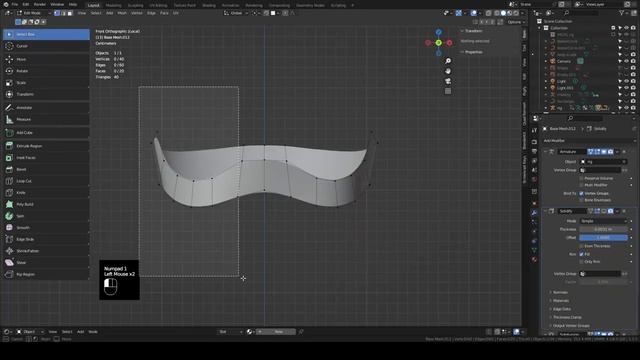This screenshot has width=640, height=360.
Task: Select the Move tool
Action: coord(46,59)
